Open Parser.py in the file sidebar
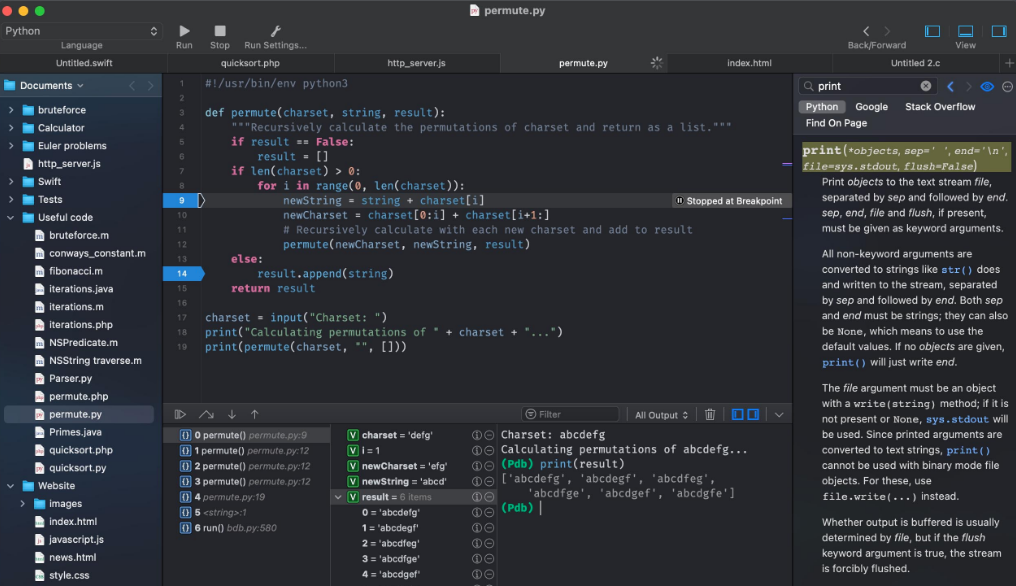This screenshot has height=586, width=1016. [x=70, y=379]
